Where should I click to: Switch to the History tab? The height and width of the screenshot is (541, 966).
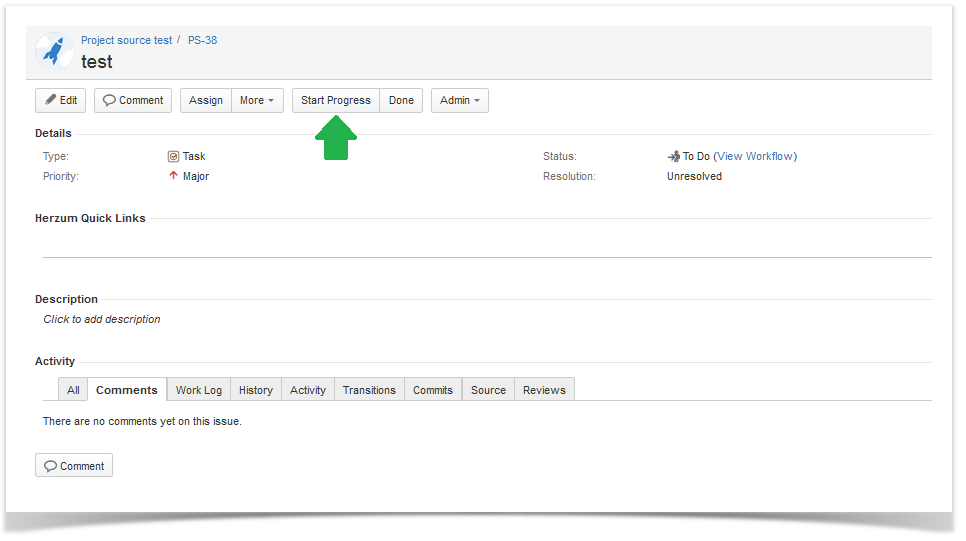tap(256, 390)
